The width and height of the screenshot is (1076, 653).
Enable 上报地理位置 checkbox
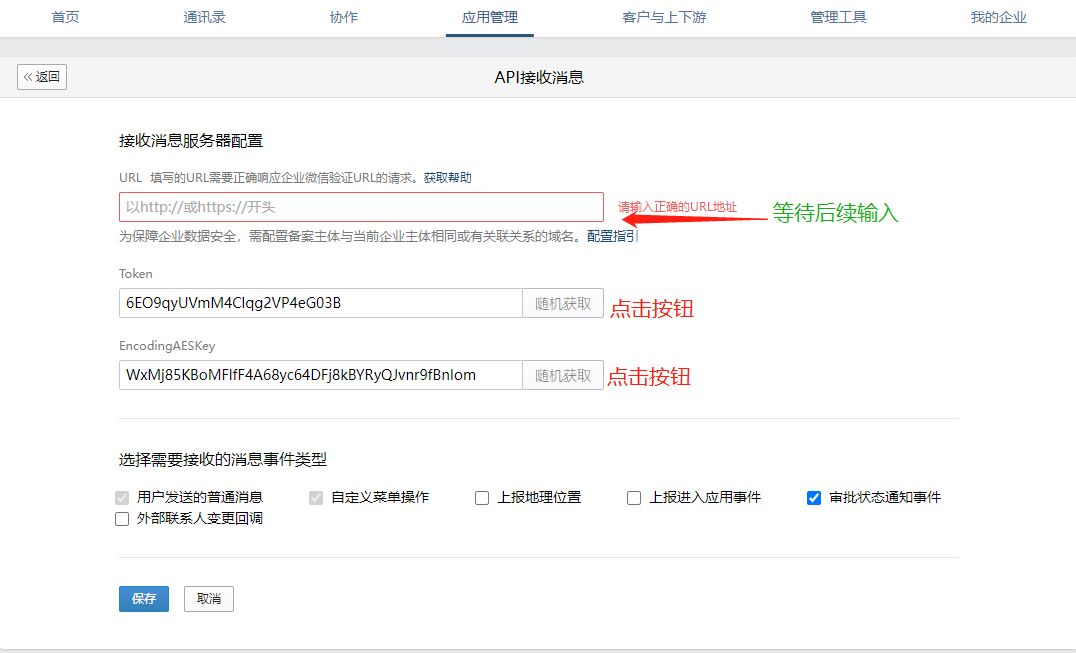482,498
